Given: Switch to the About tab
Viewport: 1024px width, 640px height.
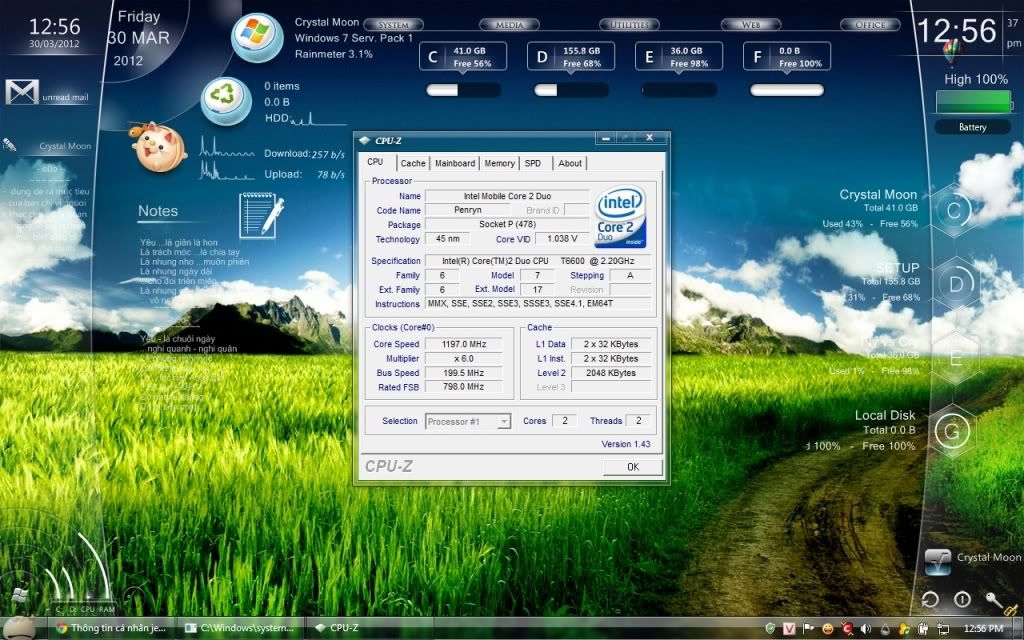Looking at the screenshot, I should [569, 163].
